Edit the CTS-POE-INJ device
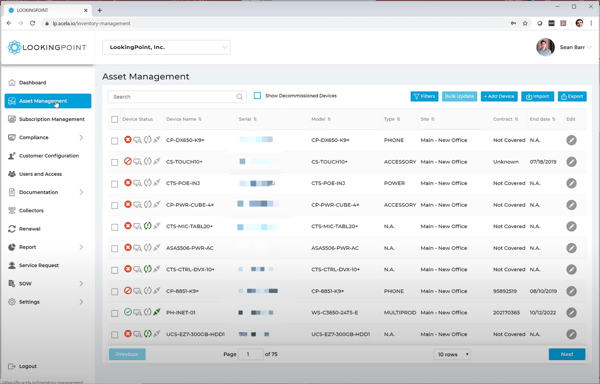Image resolution: width=600 pixels, height=384 pixels. [571, 183]
